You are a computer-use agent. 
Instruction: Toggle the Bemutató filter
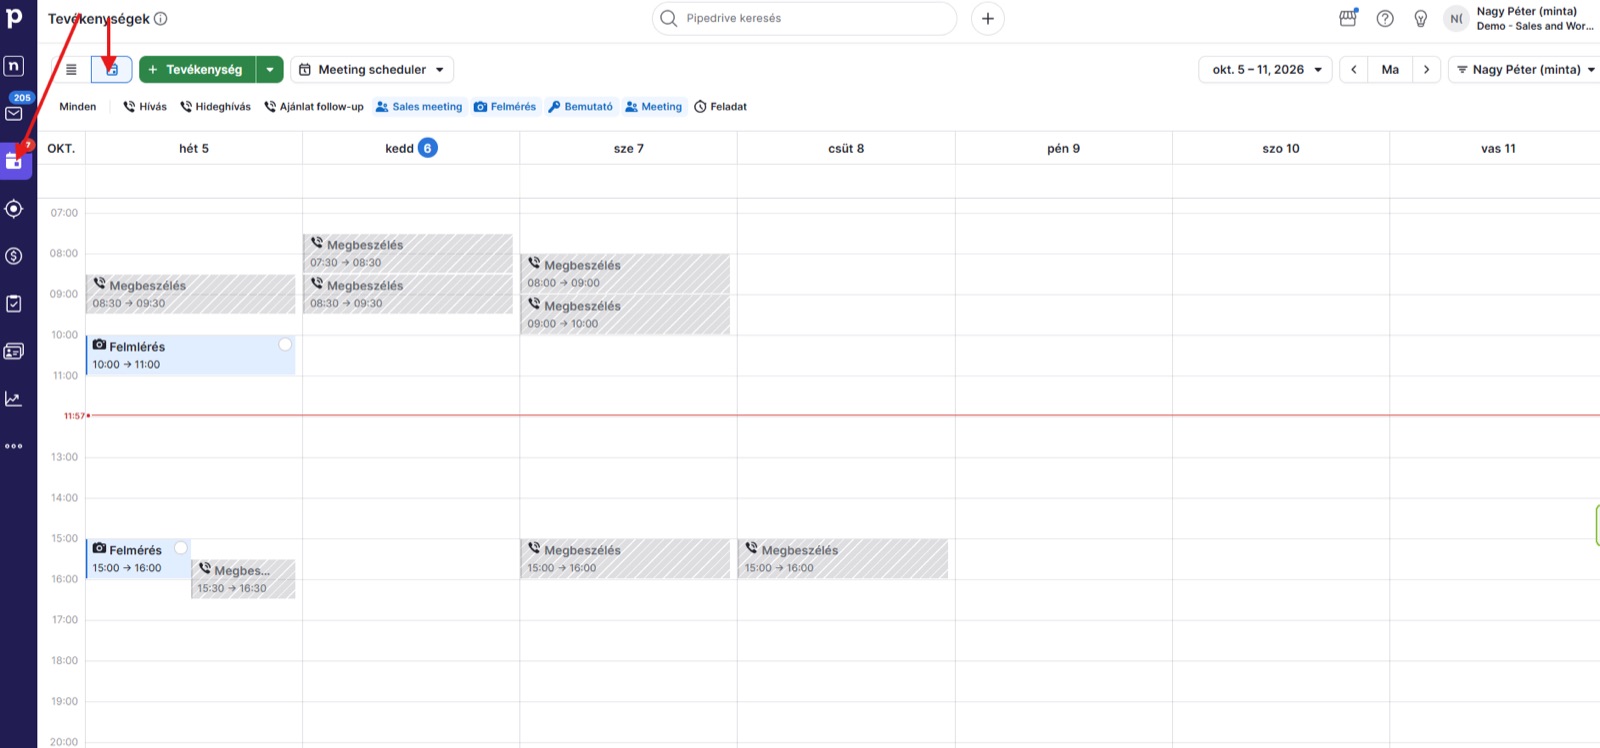pos(580,106)
